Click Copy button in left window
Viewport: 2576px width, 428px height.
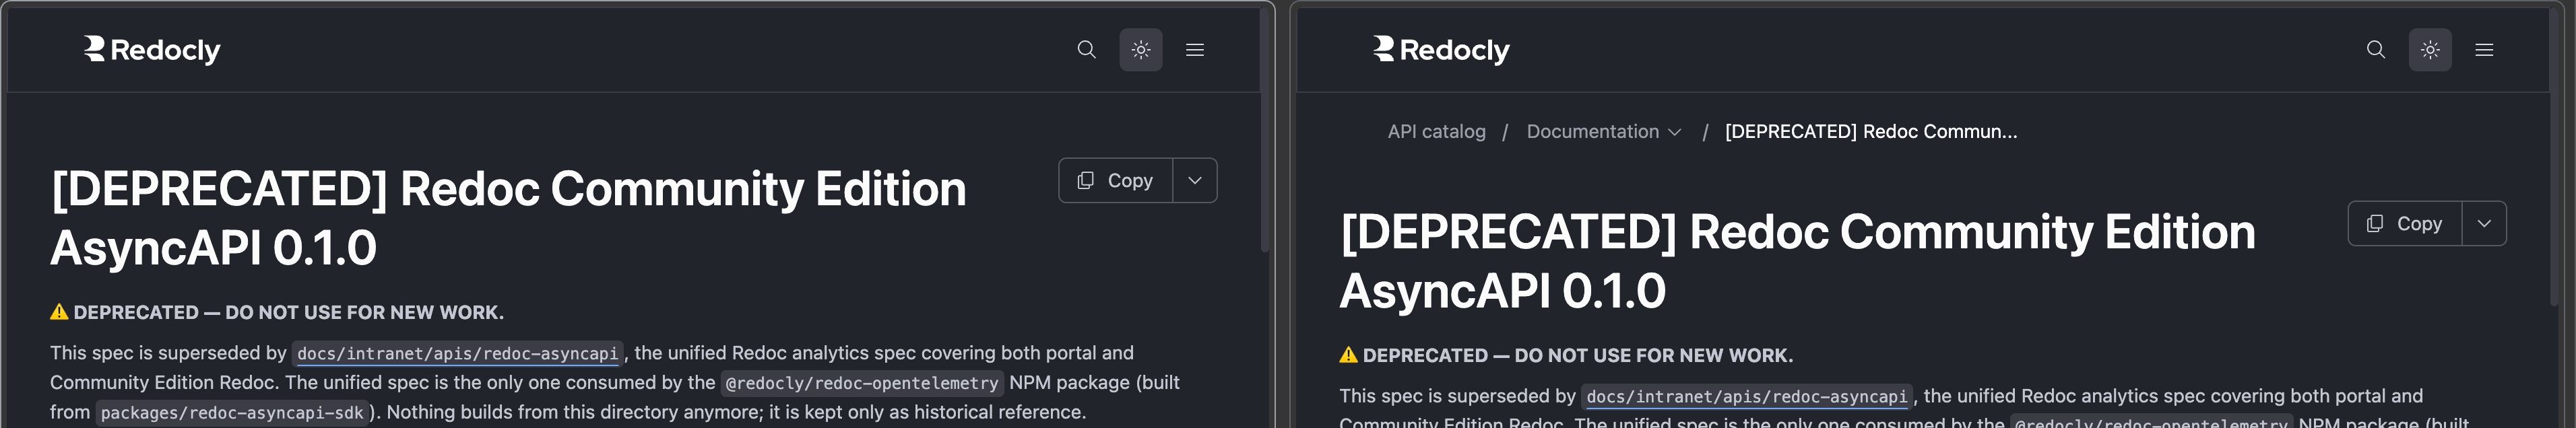tap(1115, 181)
